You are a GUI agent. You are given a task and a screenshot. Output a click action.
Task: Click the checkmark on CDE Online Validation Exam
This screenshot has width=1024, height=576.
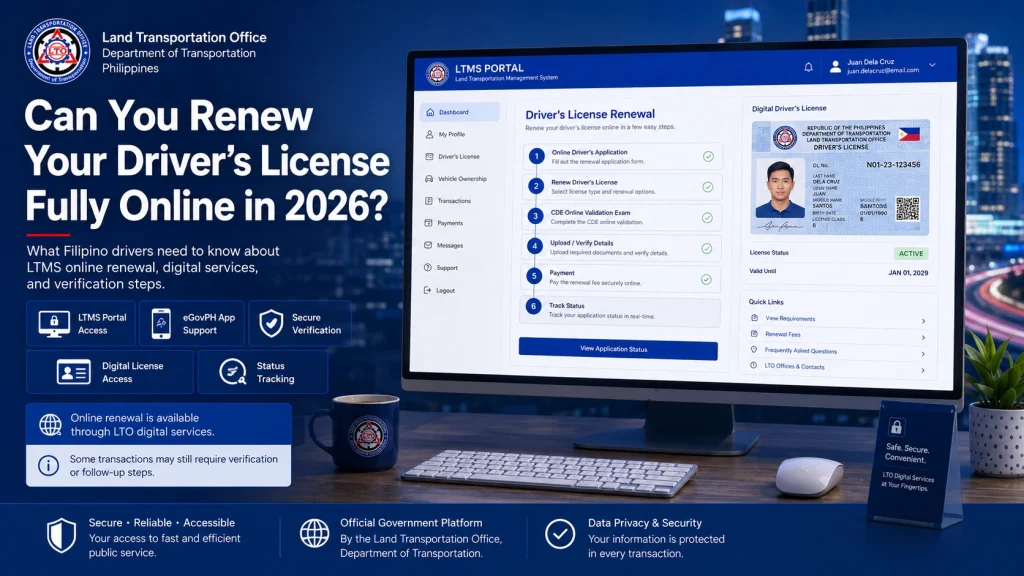pyautogui.click(x=707, y=218)
